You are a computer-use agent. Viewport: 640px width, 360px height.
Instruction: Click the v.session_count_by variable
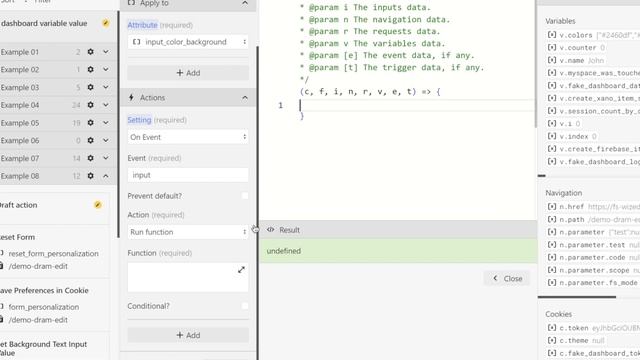point(599,111)
